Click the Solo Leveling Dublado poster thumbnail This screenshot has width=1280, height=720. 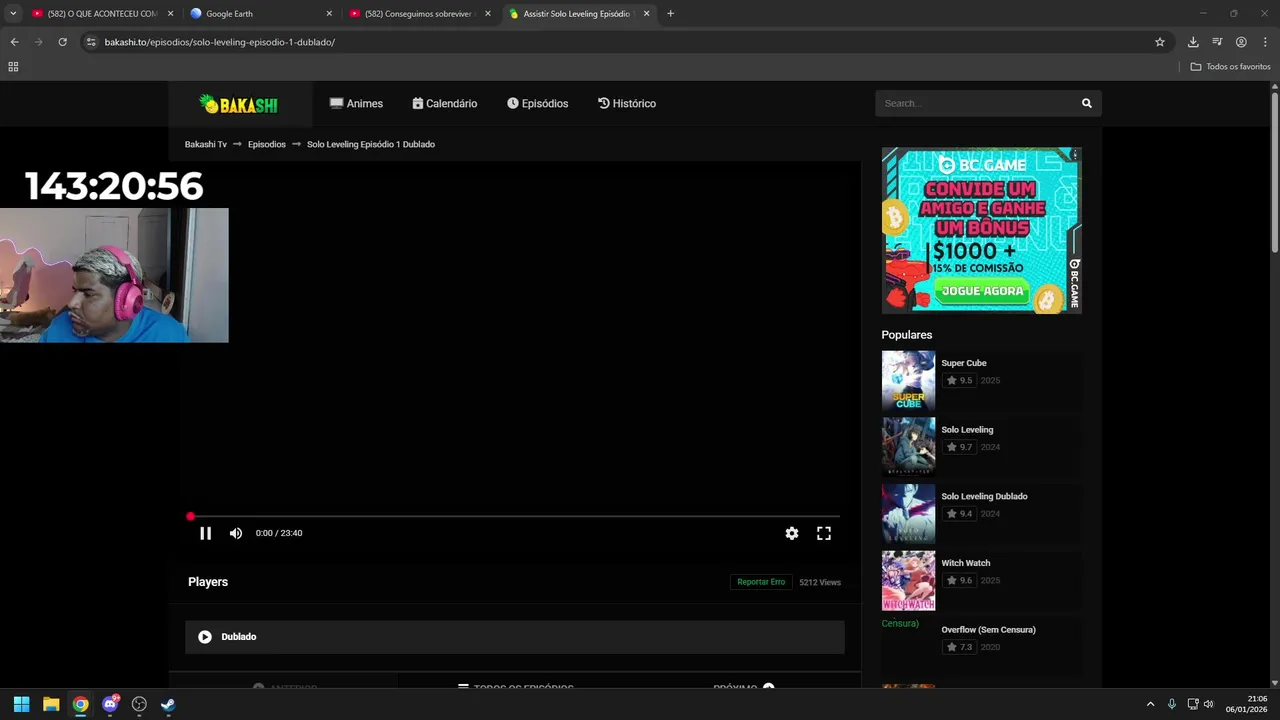(x=908, y=514)
